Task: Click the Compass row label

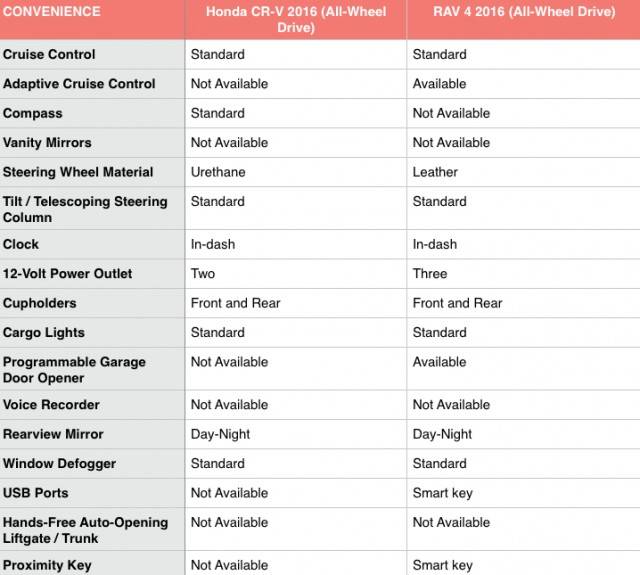Action: pyautogui.click(x=33, y=113)
